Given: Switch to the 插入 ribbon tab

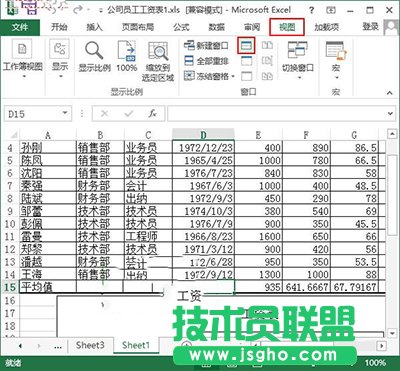Looking at the screenshot, I should 94,27.
